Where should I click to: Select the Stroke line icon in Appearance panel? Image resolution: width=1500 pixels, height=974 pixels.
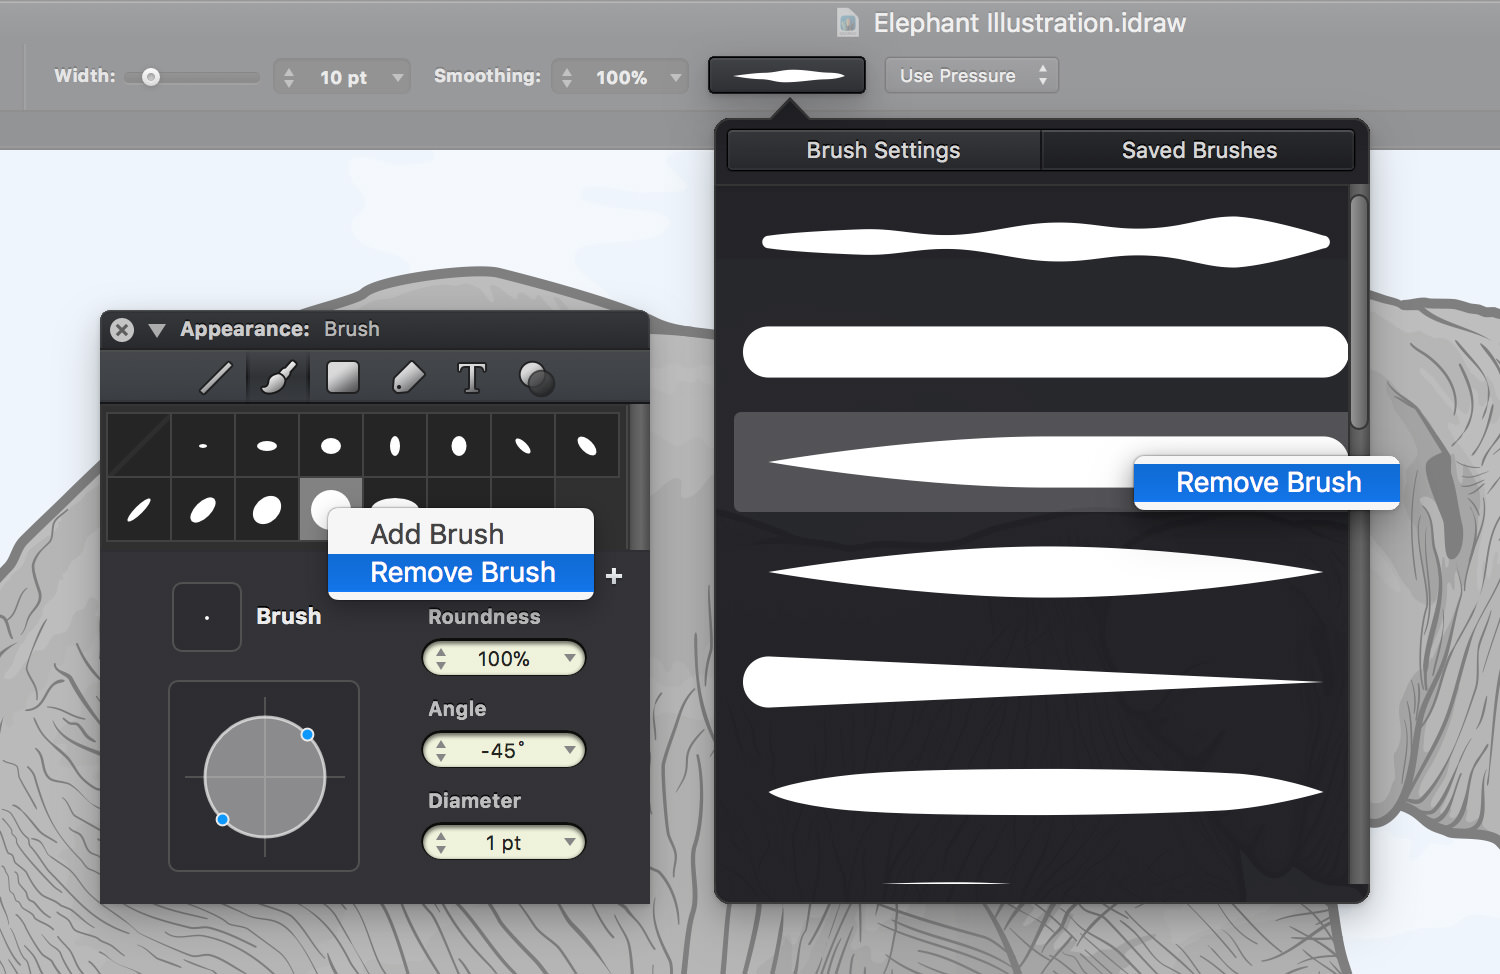pyautogui.click(x=216, y=378)
